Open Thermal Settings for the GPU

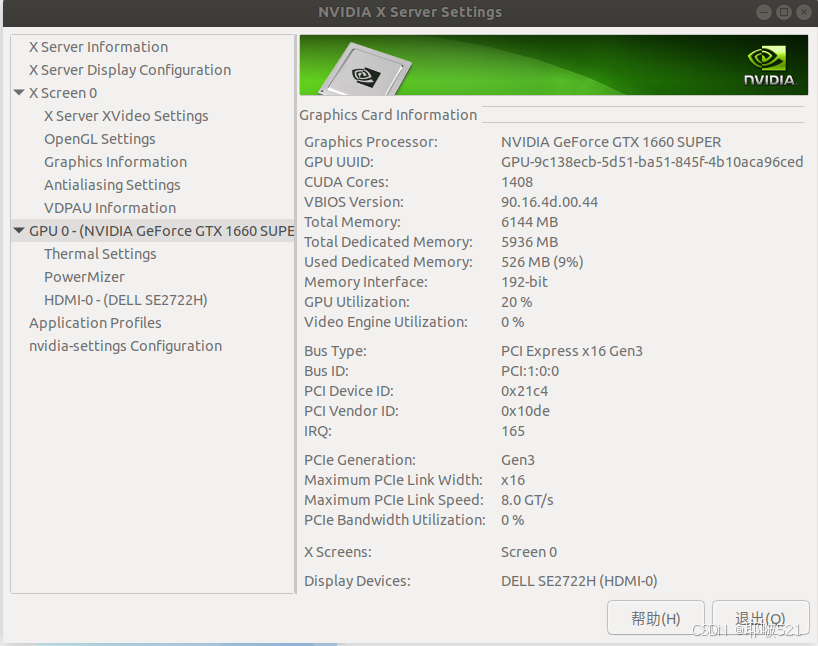tap(100, 253)
